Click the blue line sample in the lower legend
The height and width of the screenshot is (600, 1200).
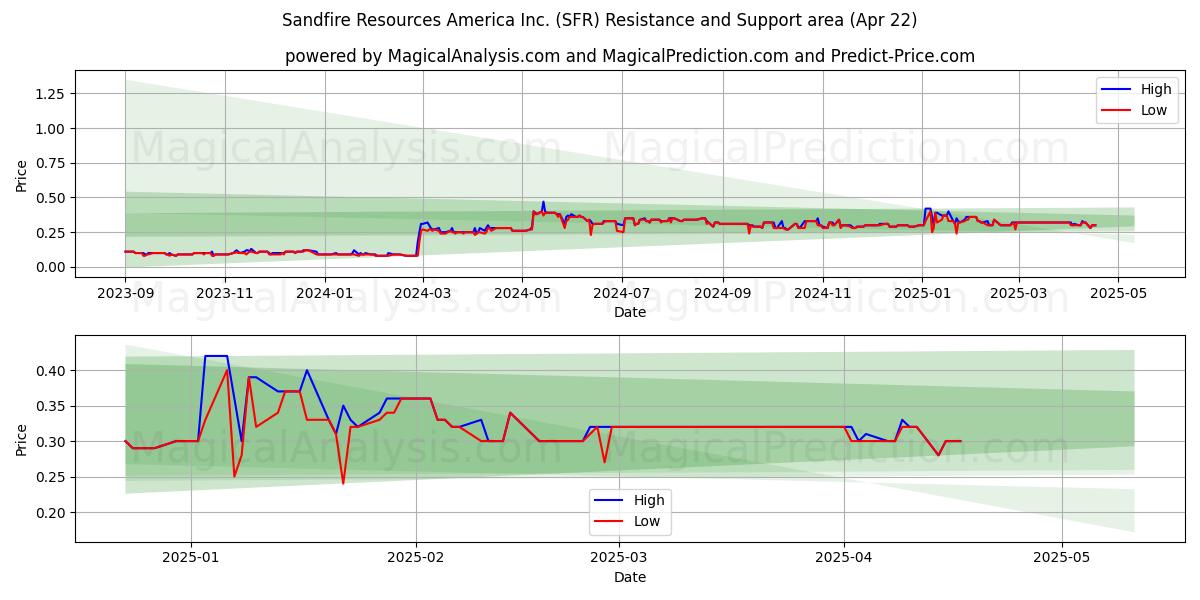pos(611,501)
